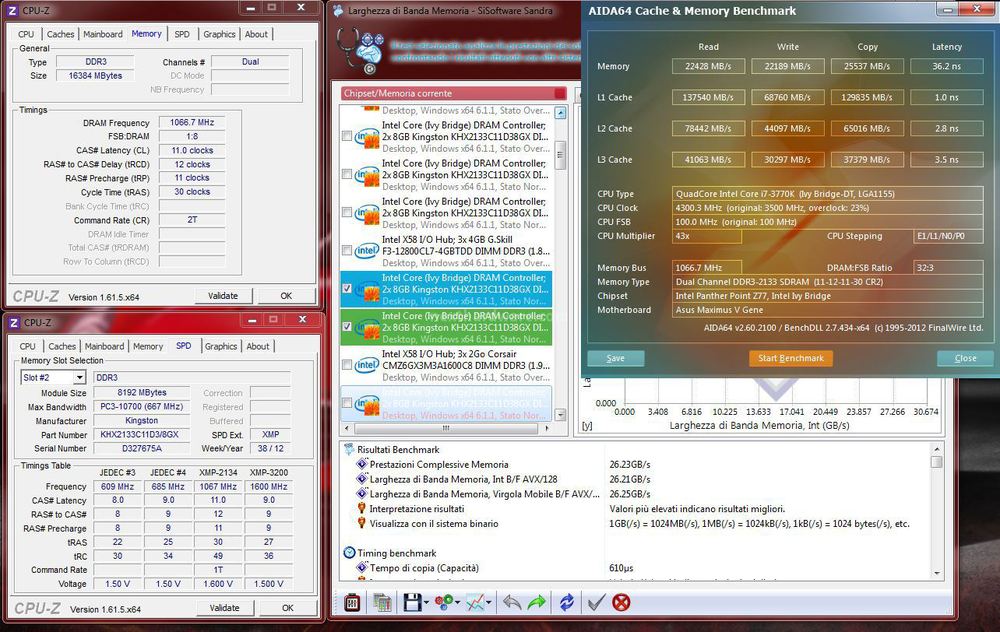The height and width of the screenshot is (632, 1000).
Task: Click the Max Bandwidth value PC3-10700 (667 MHz)
Action: [x=142, y=406]
